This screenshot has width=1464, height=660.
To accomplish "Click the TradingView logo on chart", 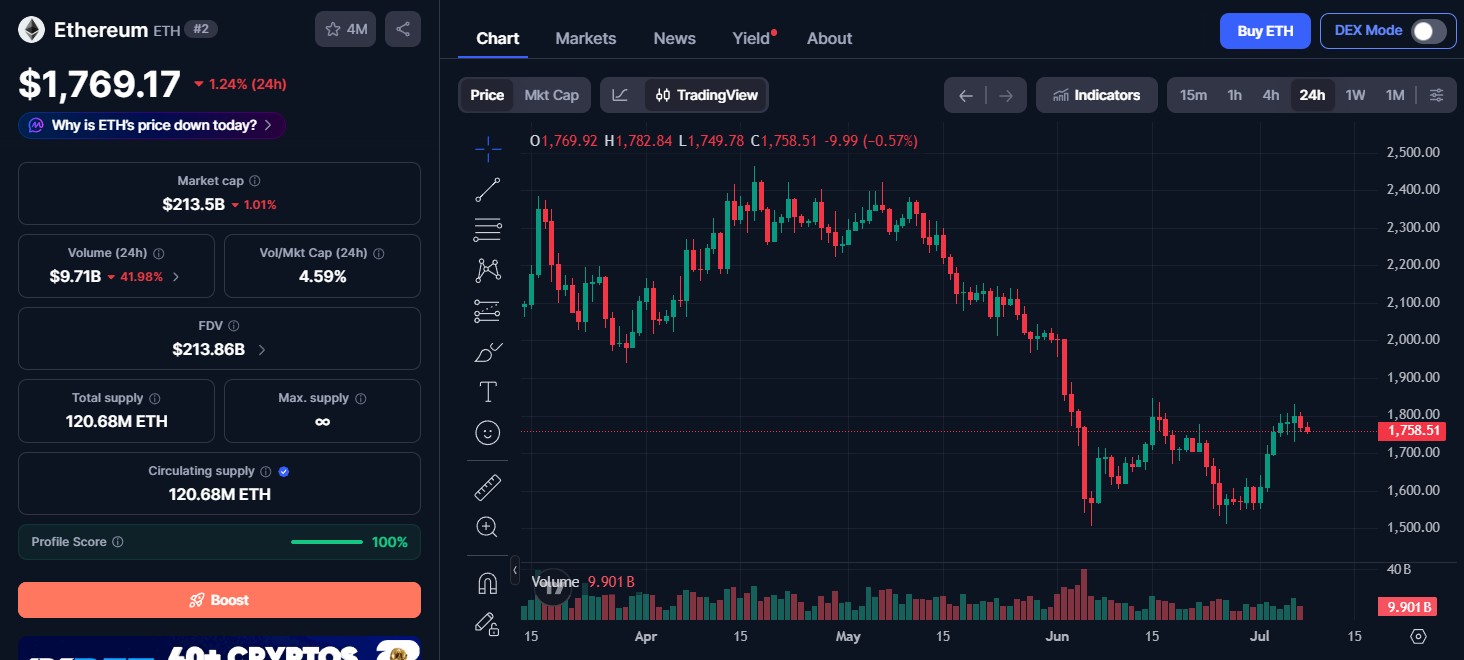I will point(553,587).
